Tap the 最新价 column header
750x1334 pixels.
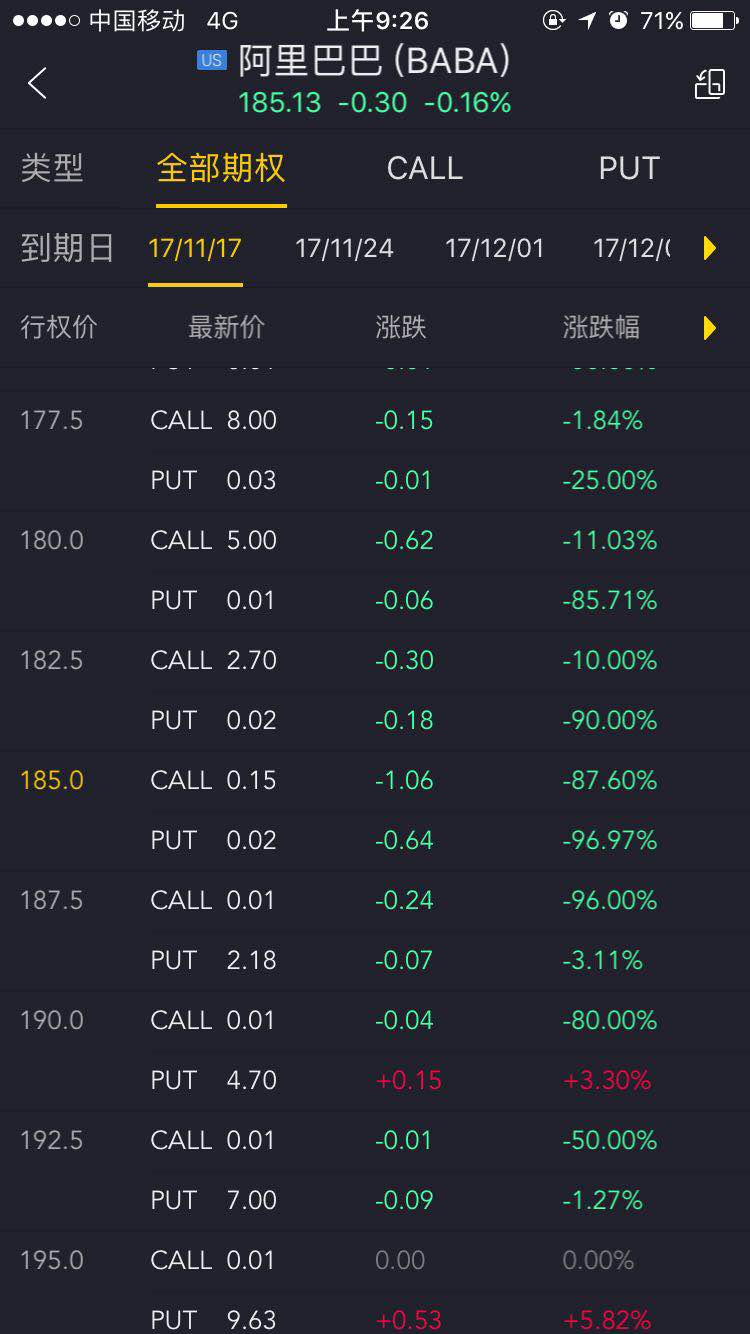point(226,327)
